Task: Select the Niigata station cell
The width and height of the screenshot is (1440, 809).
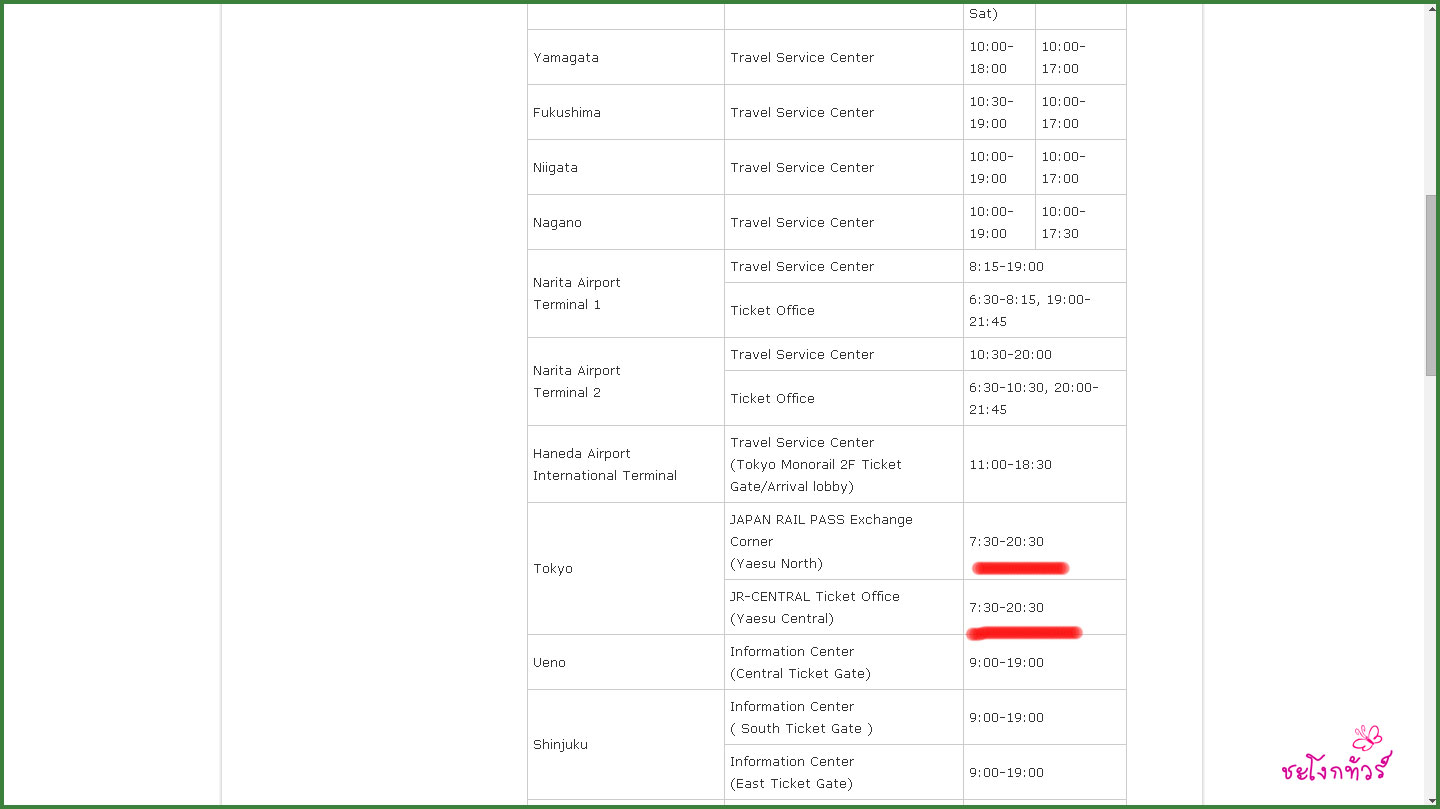Action: point(626,167)
